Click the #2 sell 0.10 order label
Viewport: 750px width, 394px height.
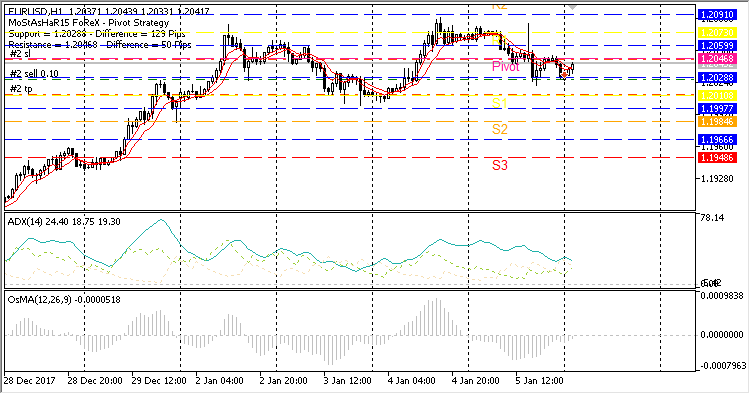[x=34, y=74]
